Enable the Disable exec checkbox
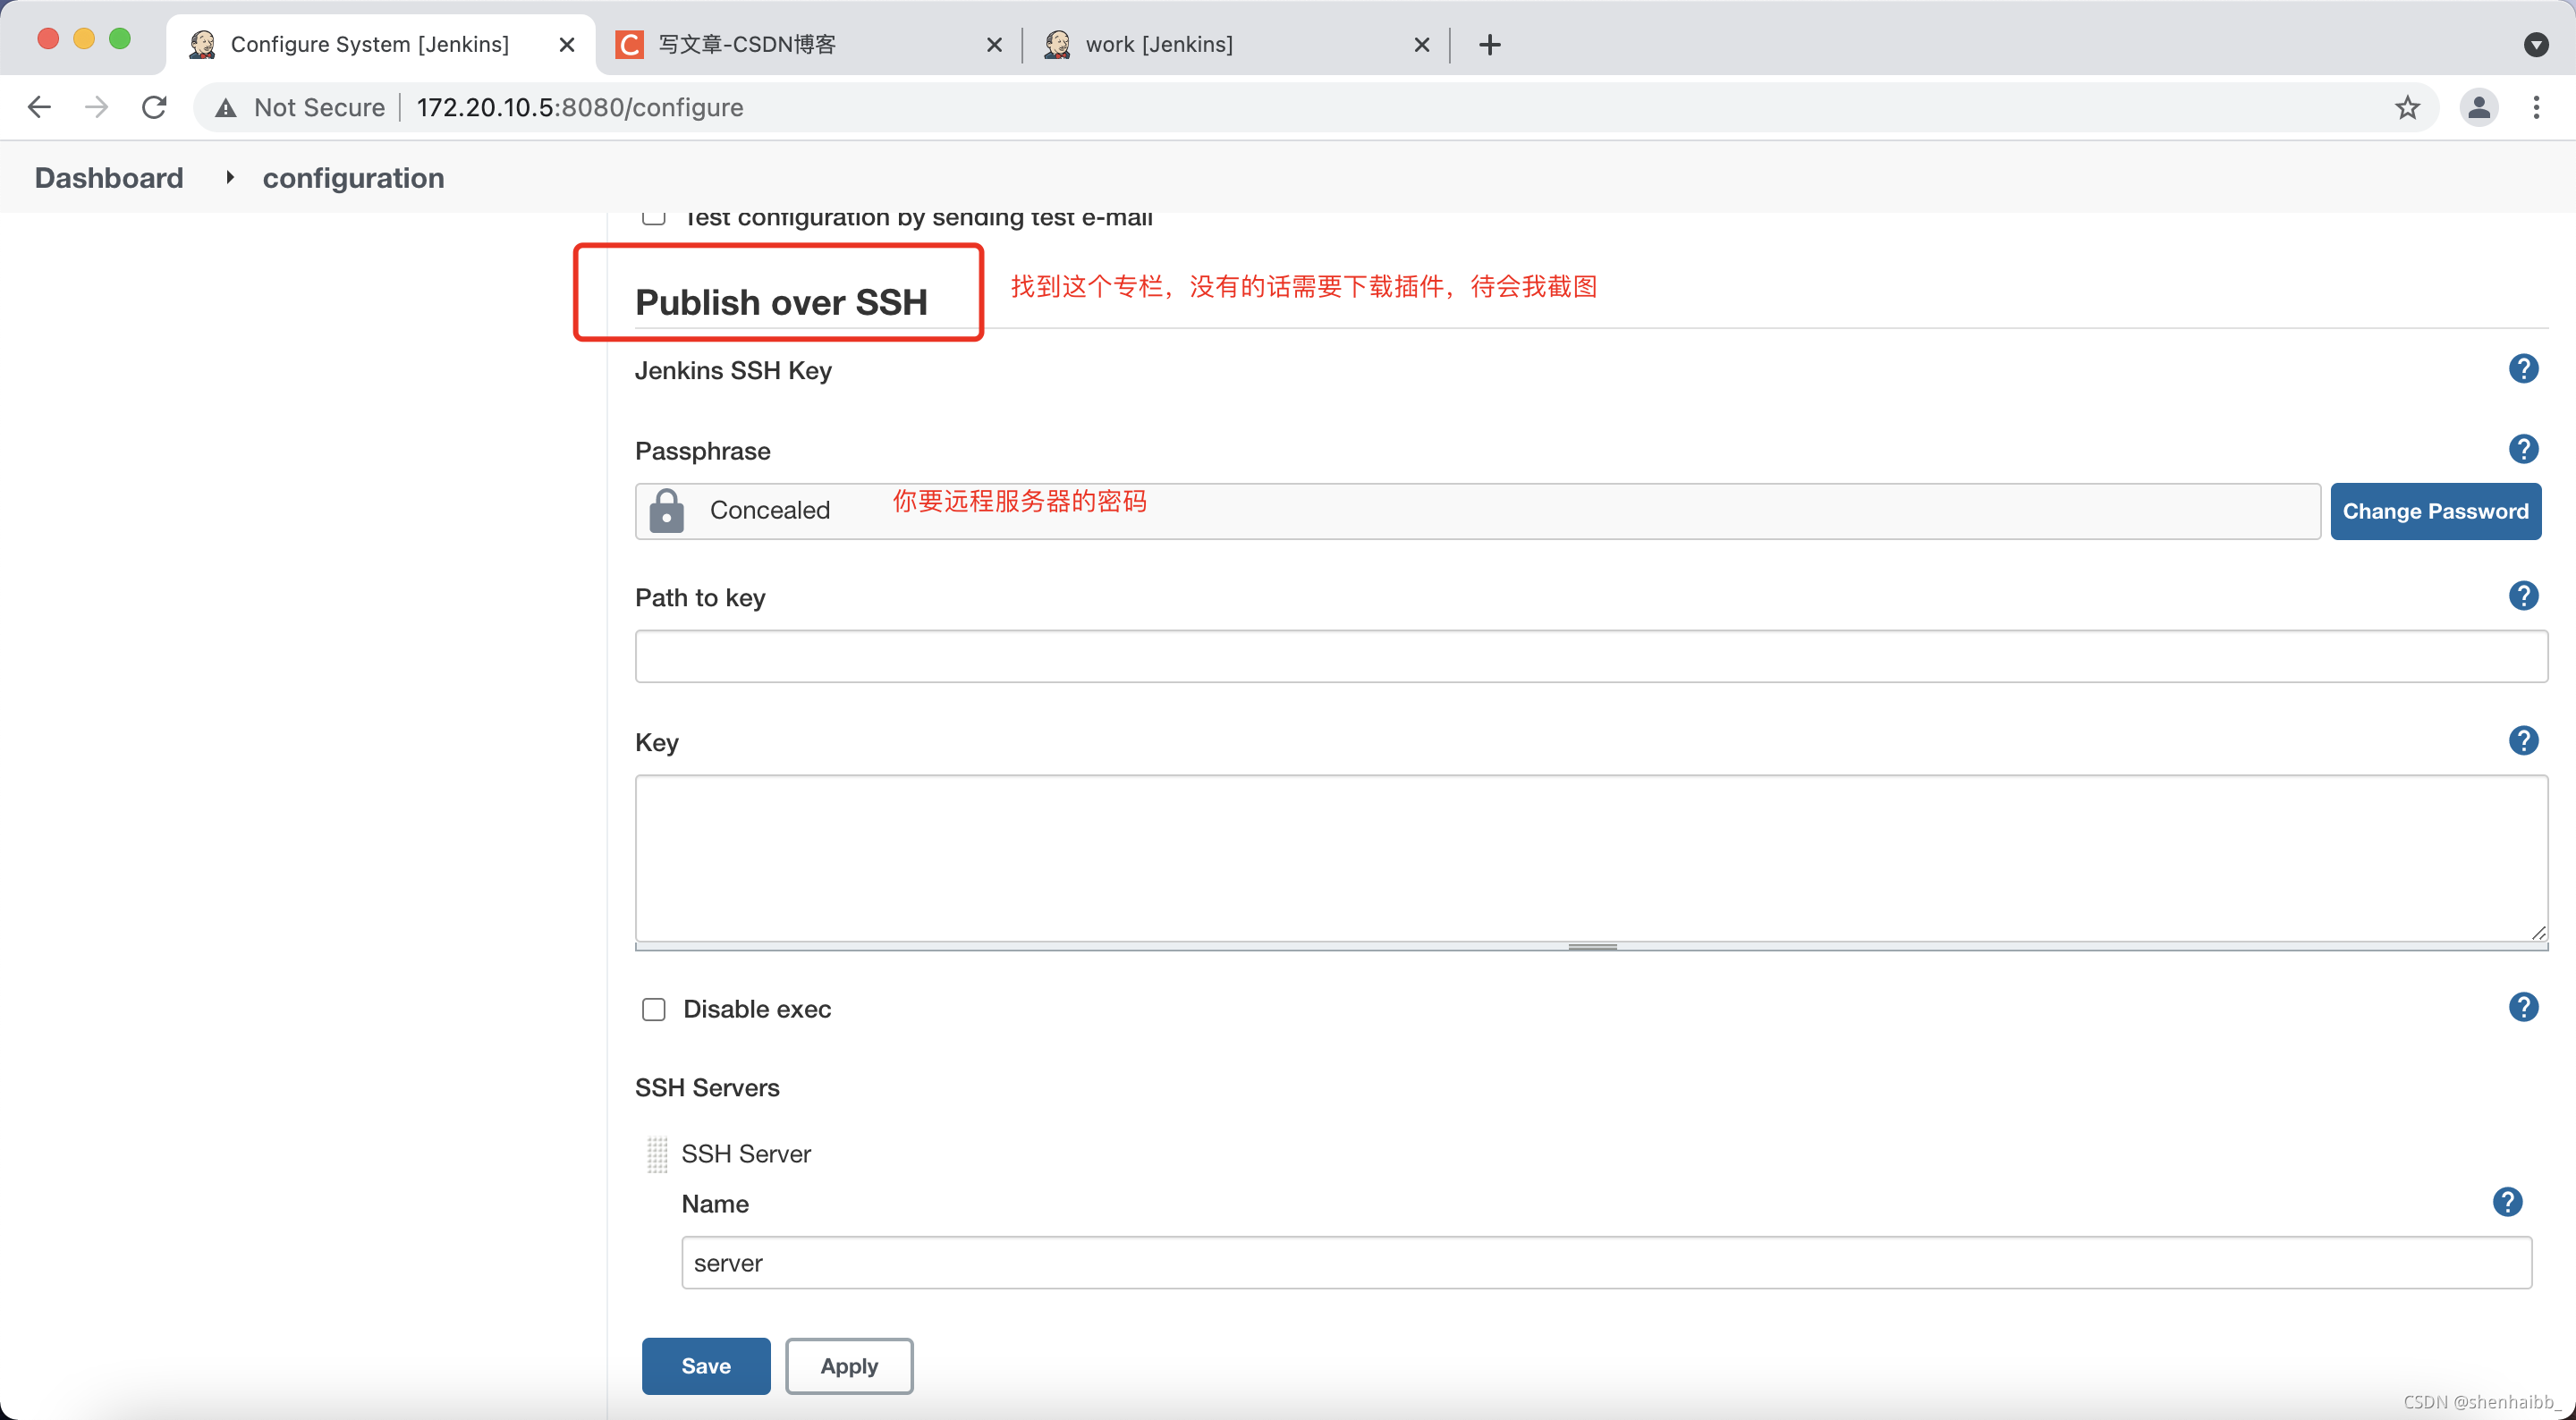The height and width of the screenshot is (1420, 2576). (x=653, y=1009)
